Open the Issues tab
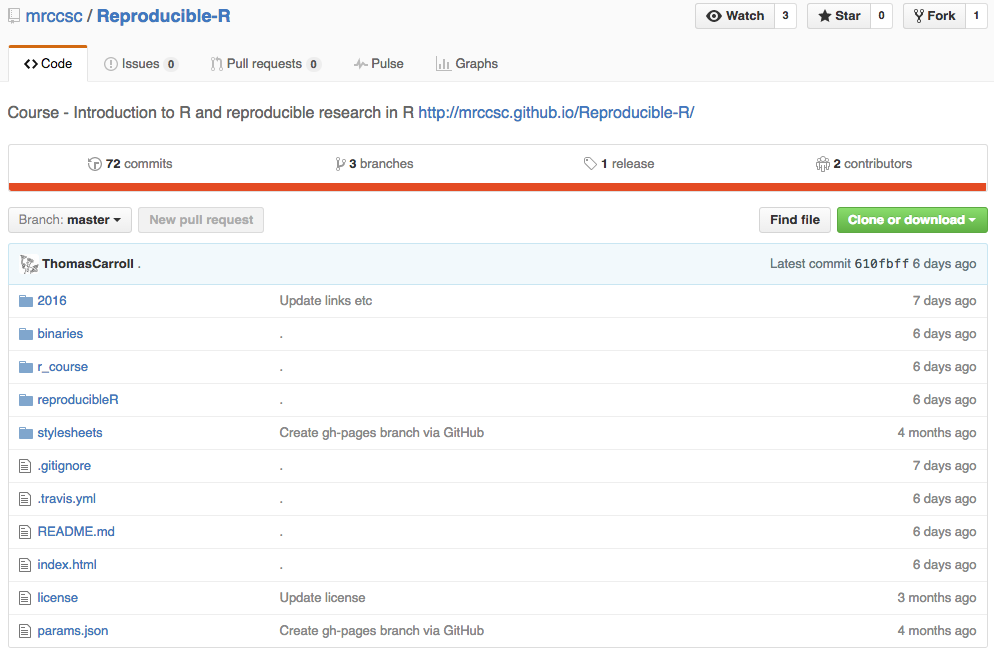Viewport: 994px width, 655px height. pos(140,64)
